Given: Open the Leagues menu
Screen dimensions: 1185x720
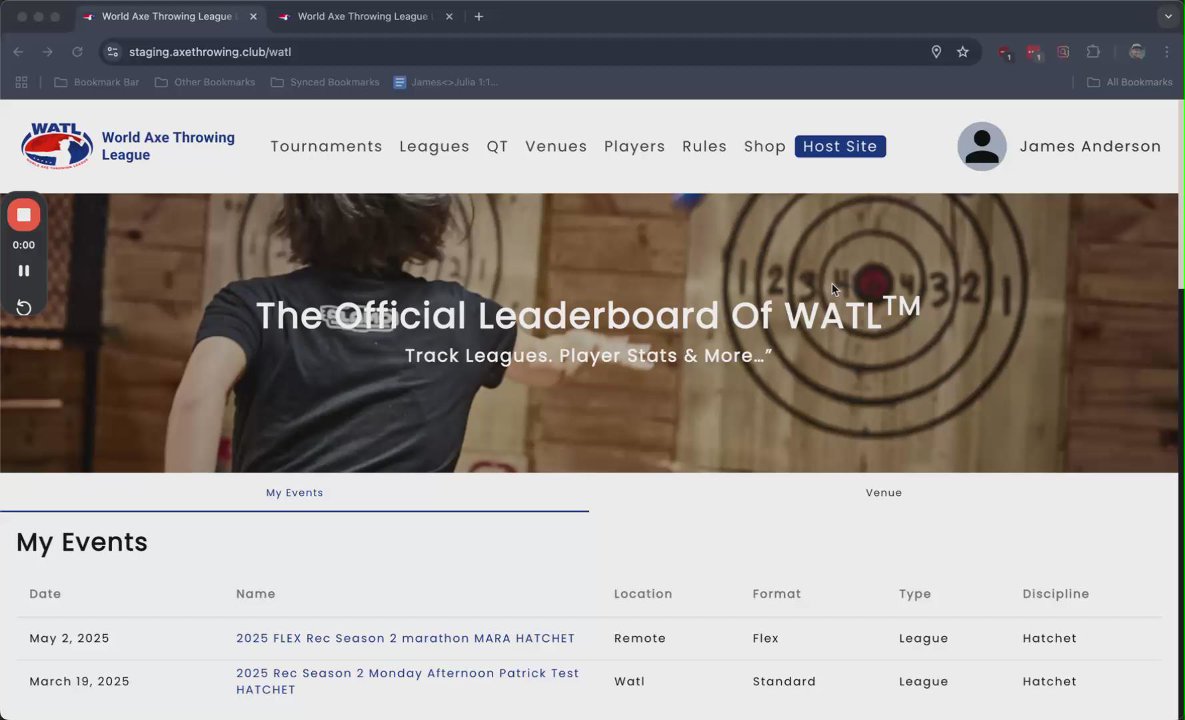Looking at the screenshot, I should tap(435, 147).
